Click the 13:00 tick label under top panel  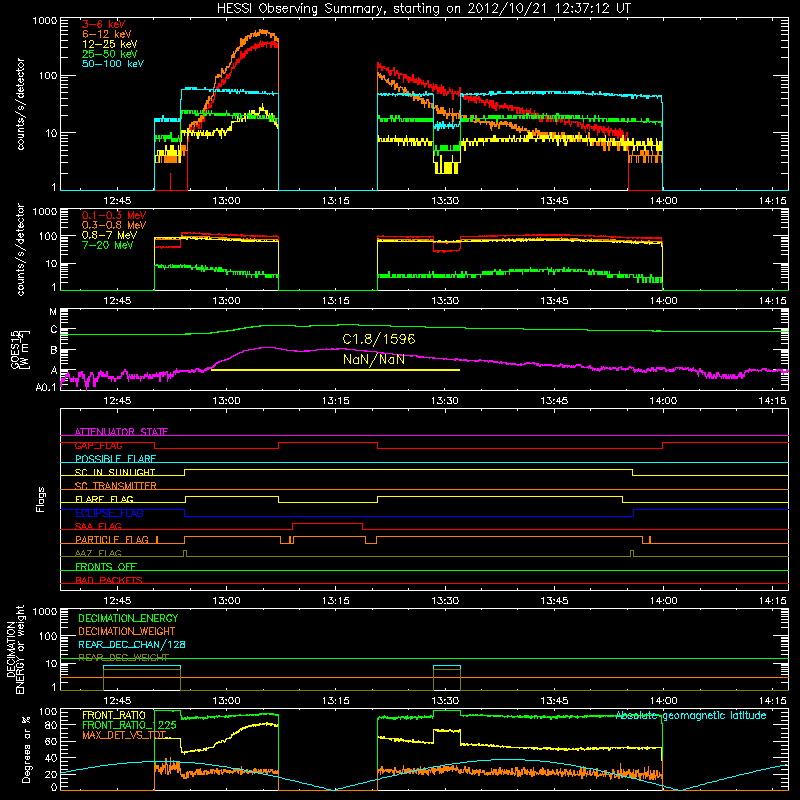(226, 201)
